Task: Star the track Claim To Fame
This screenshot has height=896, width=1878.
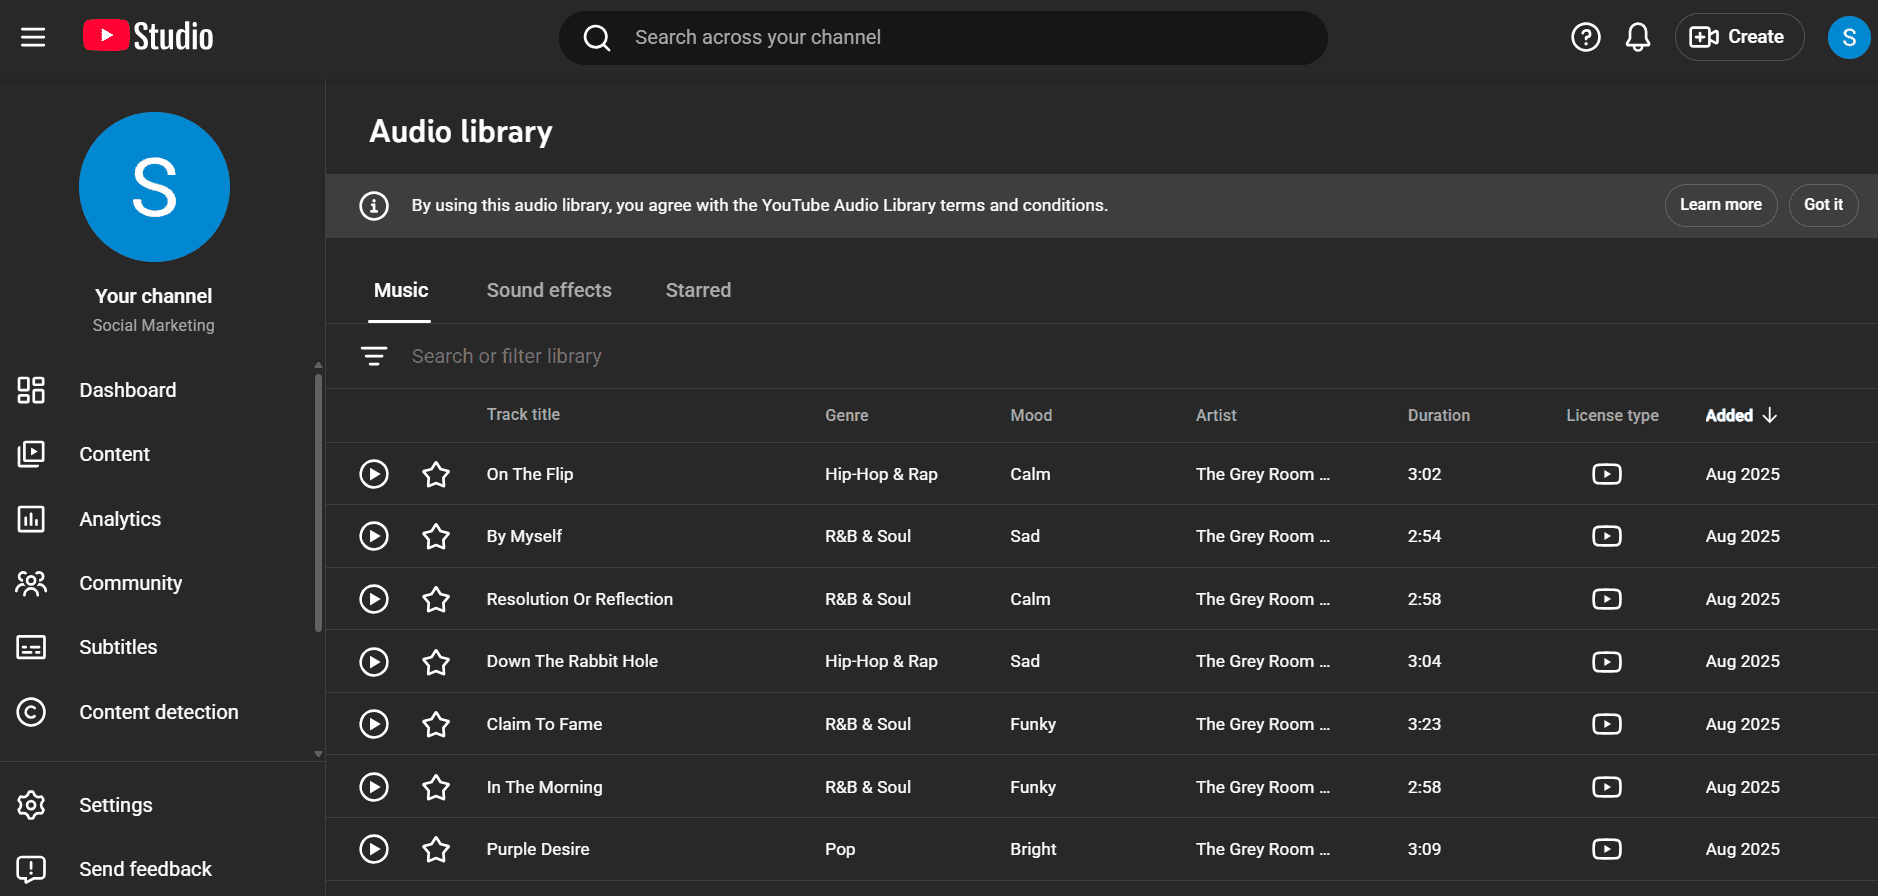Action: tap(436, 724)
